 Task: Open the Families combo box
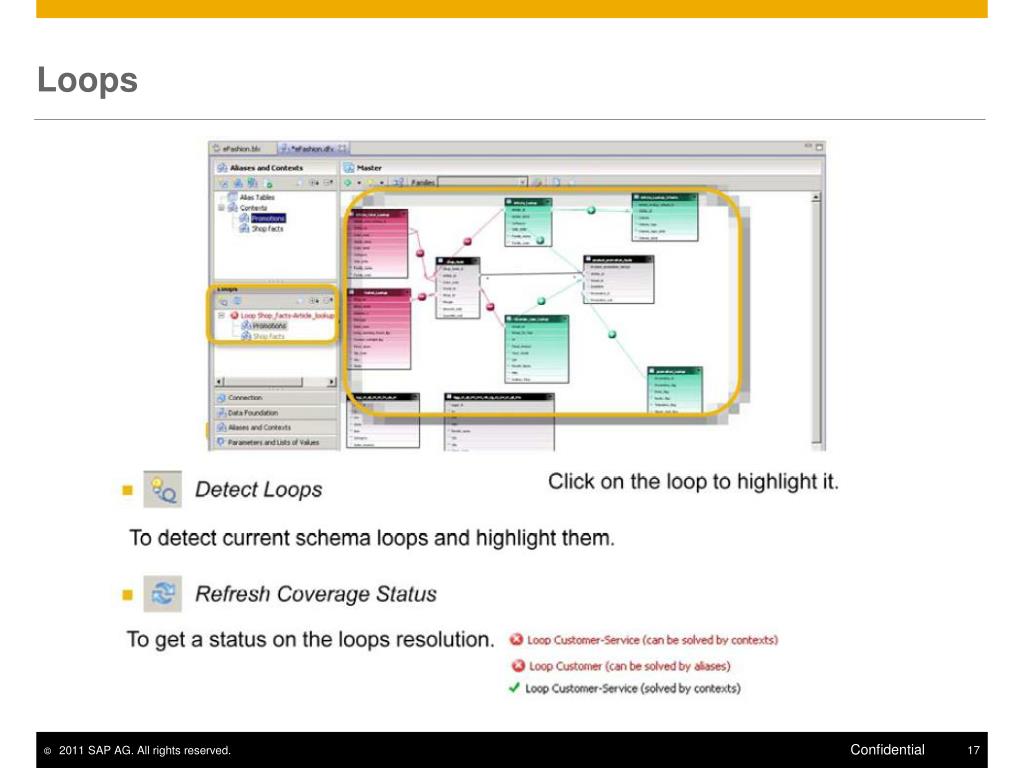point(483,182)
